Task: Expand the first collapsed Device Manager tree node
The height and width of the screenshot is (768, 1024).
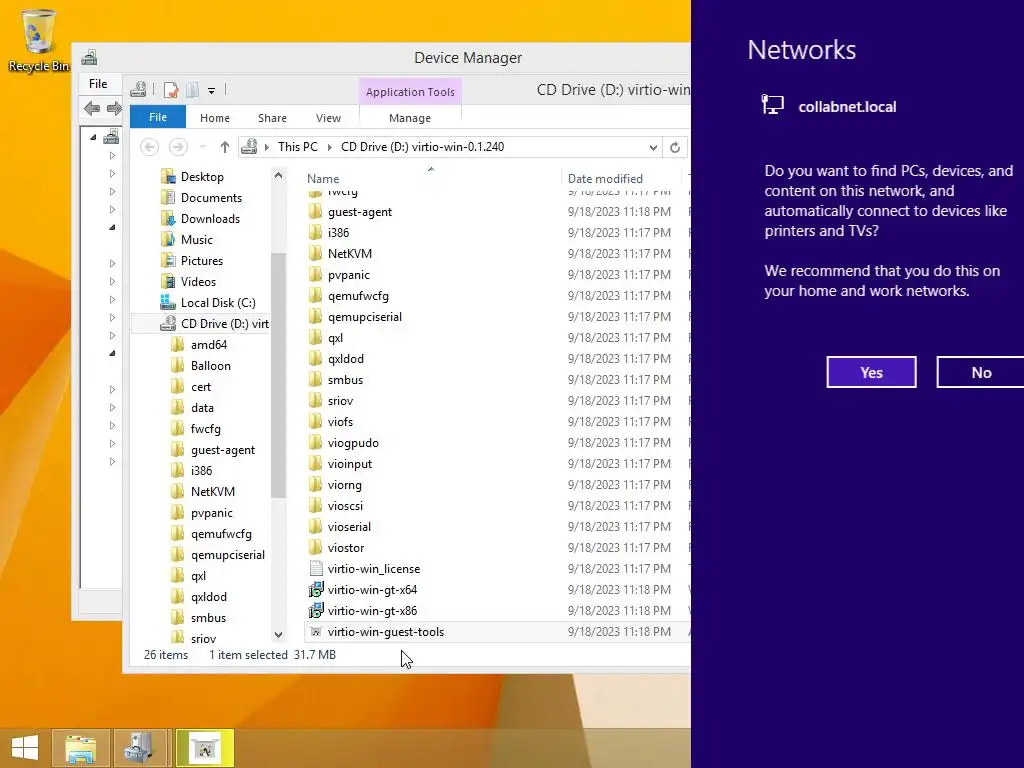Action: coord(112,156)
